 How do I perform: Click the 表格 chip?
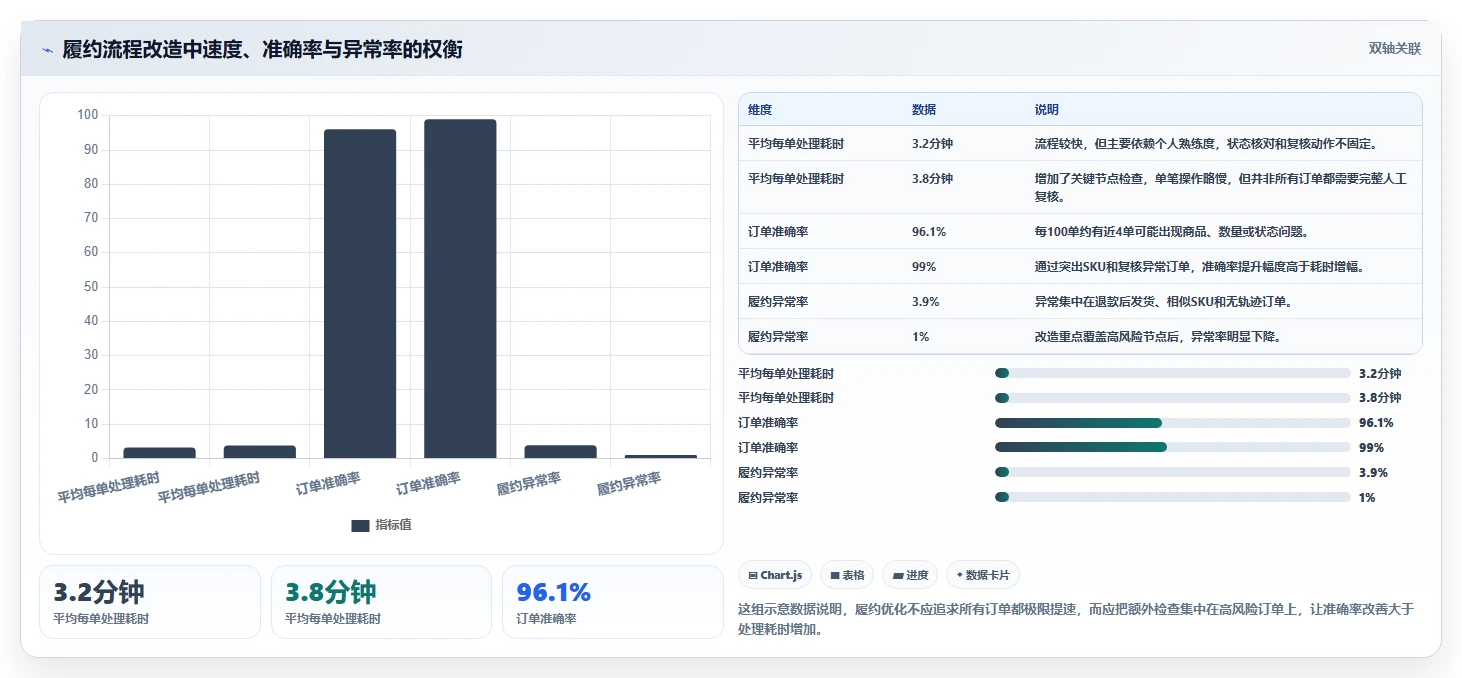pyautogui.click(x=846, y=575)
